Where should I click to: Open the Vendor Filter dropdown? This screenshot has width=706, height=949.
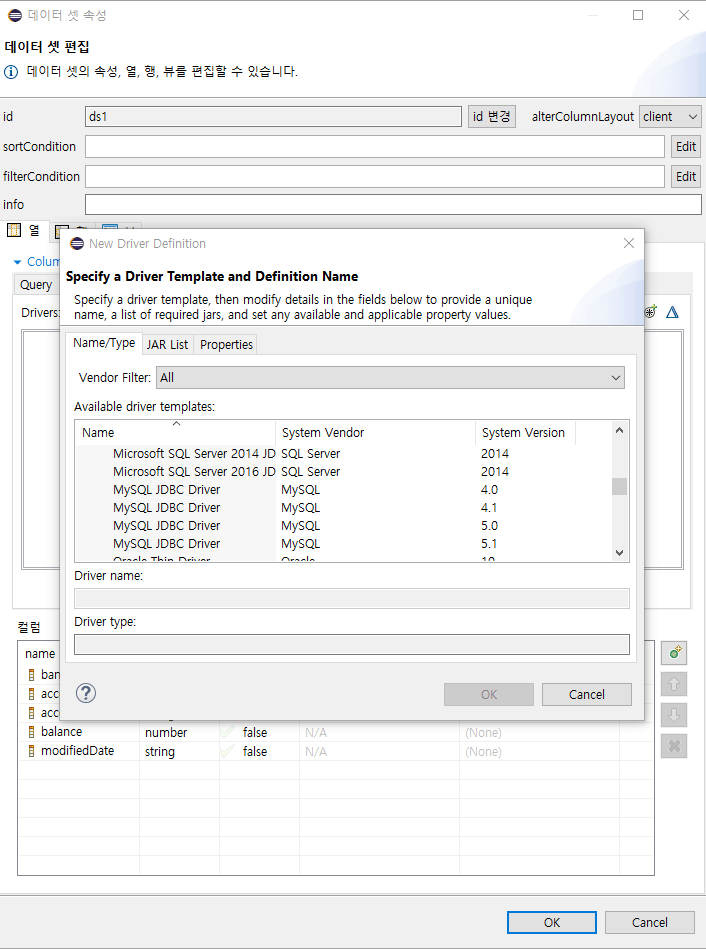pyautogui.click(x=390, y=377)
